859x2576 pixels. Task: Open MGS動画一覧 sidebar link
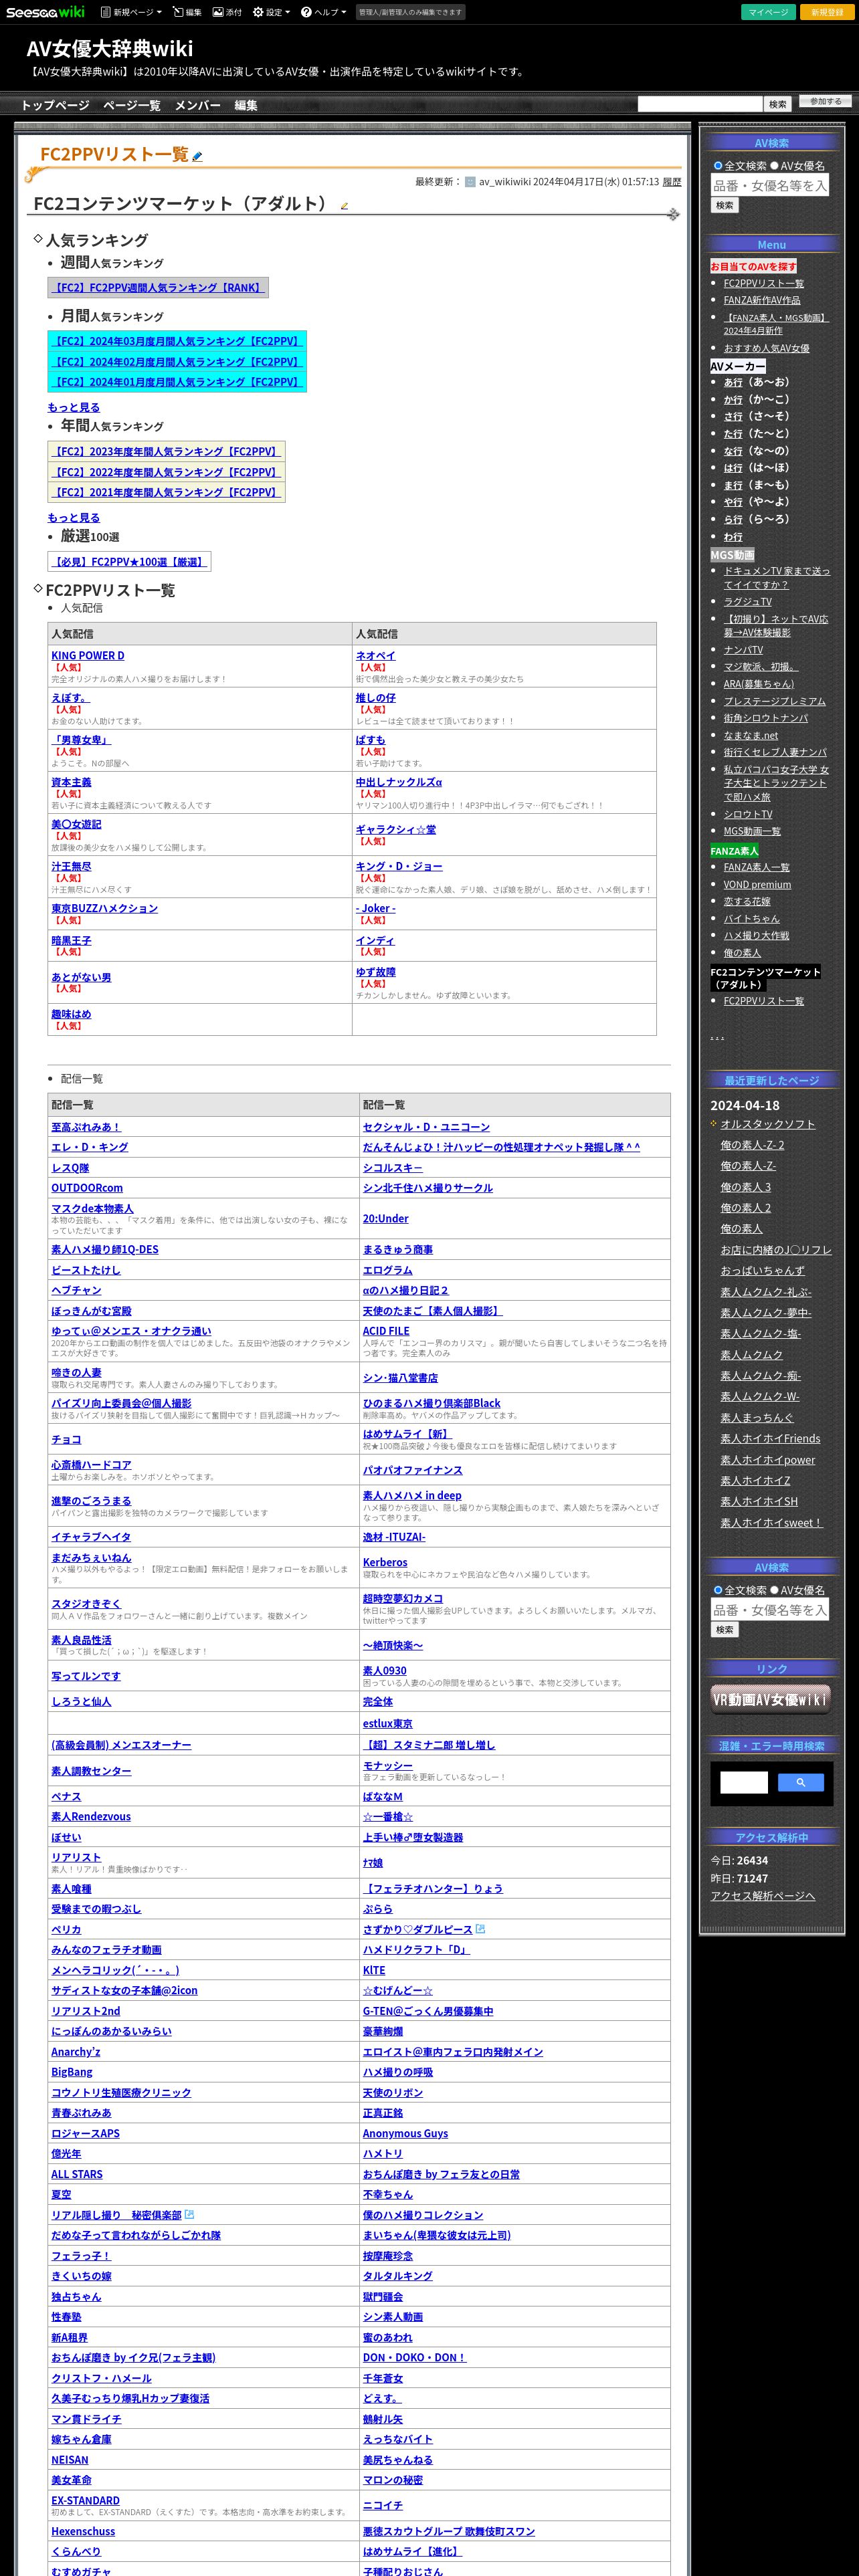752,831
